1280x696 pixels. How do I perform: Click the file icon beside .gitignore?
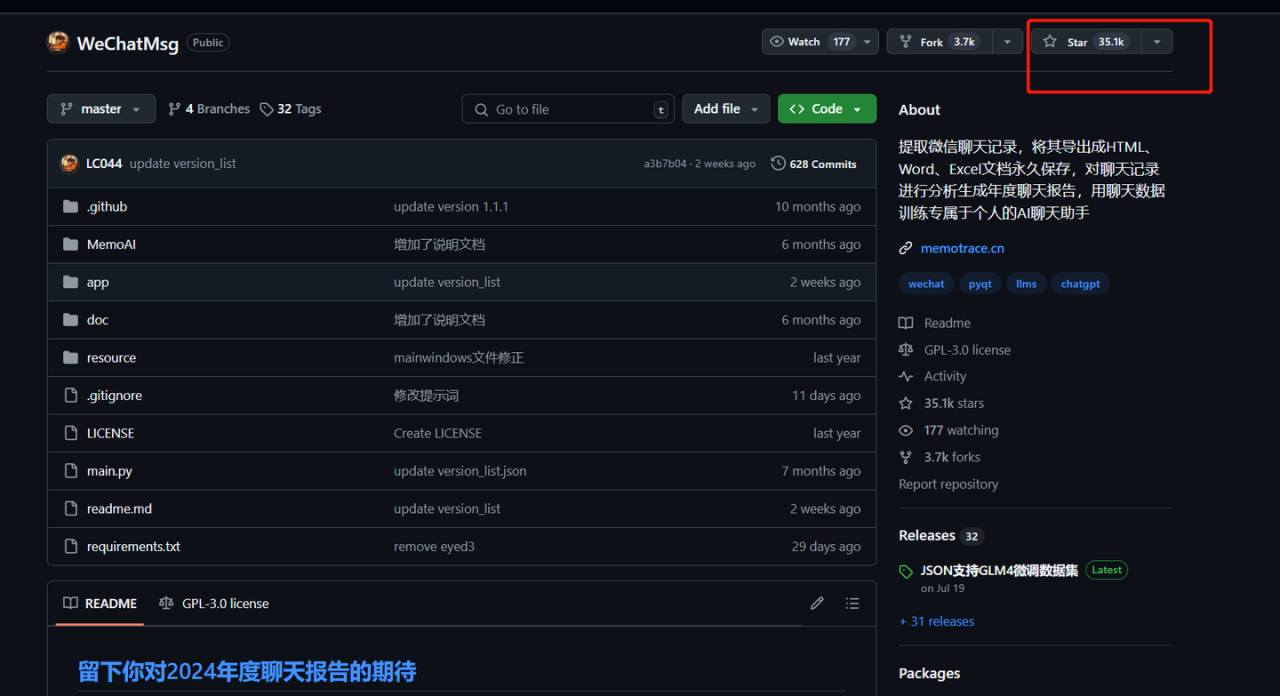pyautogui.click(x=70, y=395)
